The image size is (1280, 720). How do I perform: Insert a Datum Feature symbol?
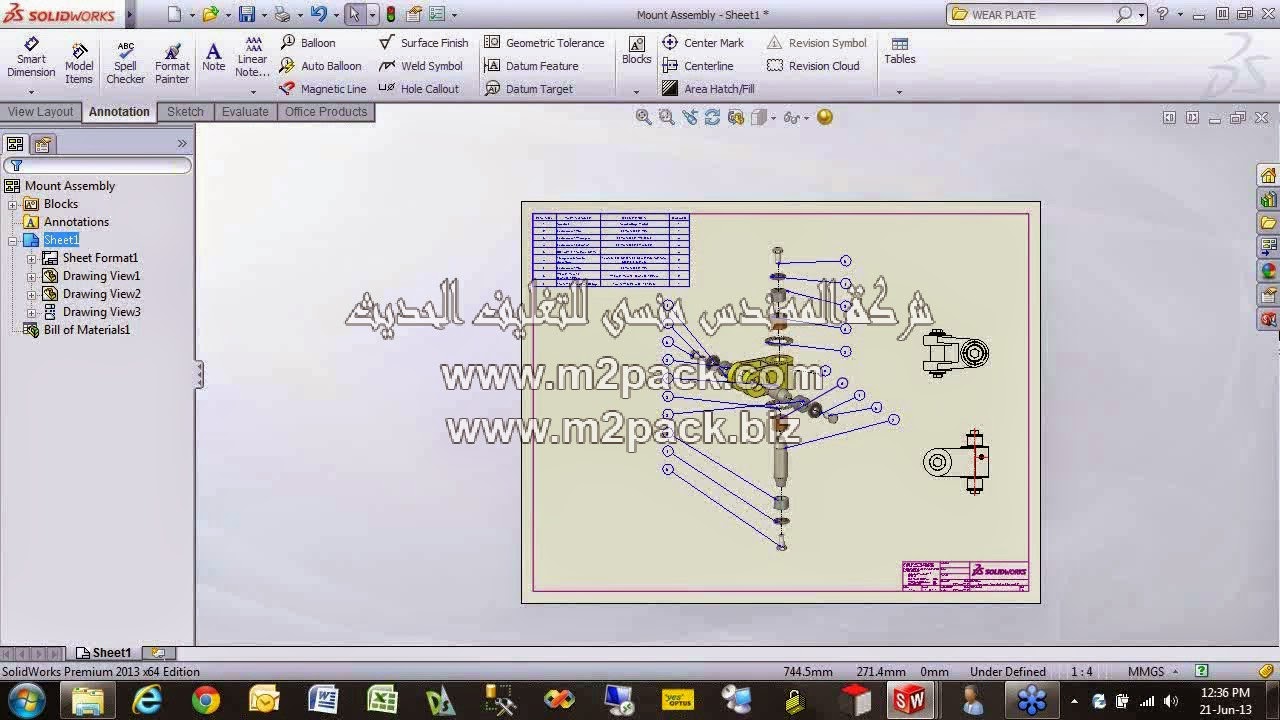(x=531, y=66)
